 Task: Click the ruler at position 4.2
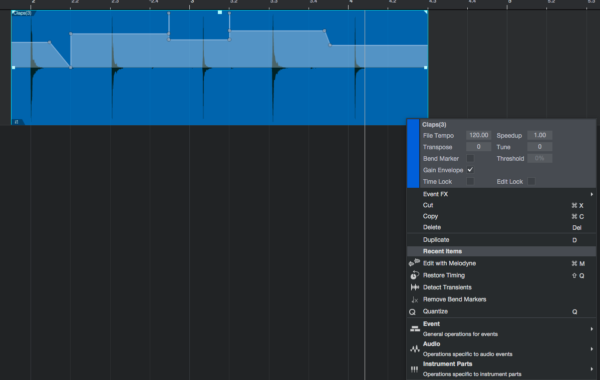[x=392, y=3]
